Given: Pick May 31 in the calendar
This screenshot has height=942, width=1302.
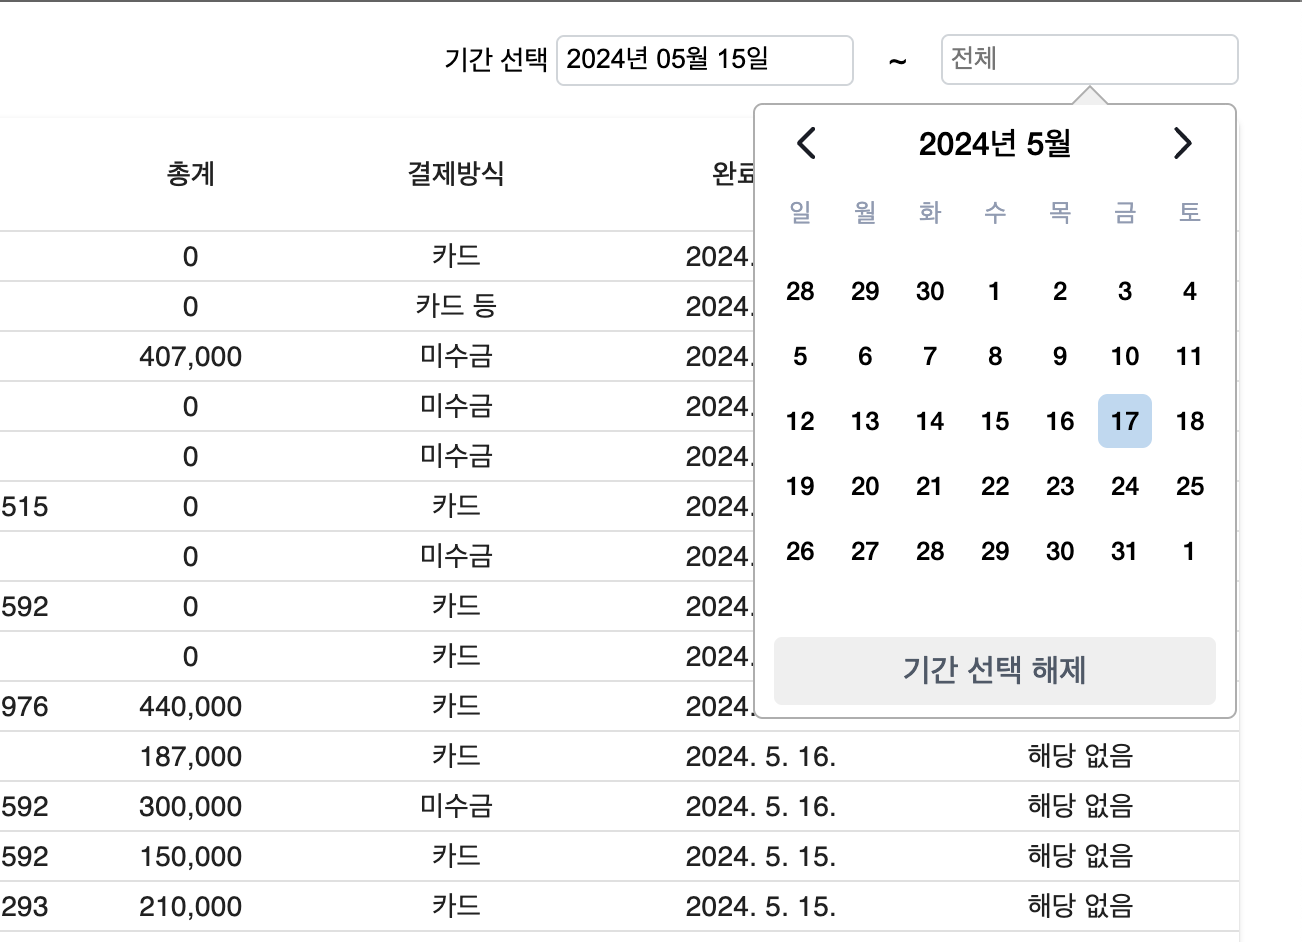Looking at the screenshot, I should [x=1124, y=551].
